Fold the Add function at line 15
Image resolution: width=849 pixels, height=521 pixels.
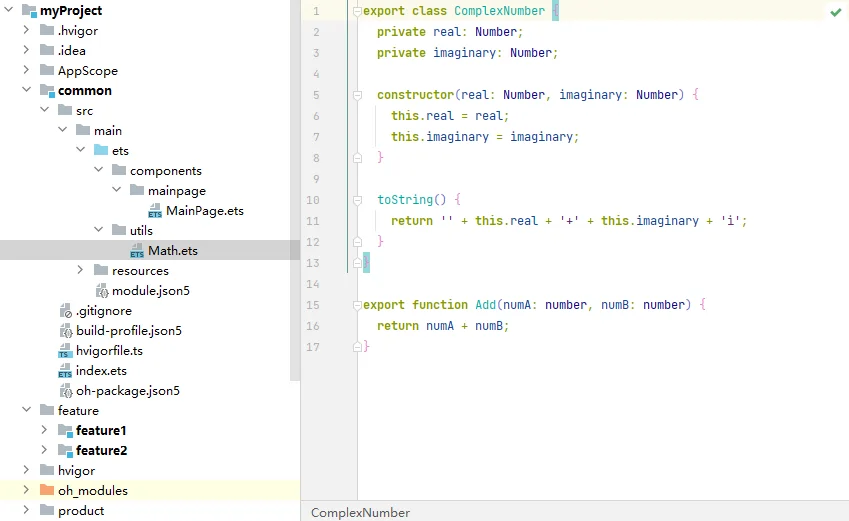click(x=357, y=305)
